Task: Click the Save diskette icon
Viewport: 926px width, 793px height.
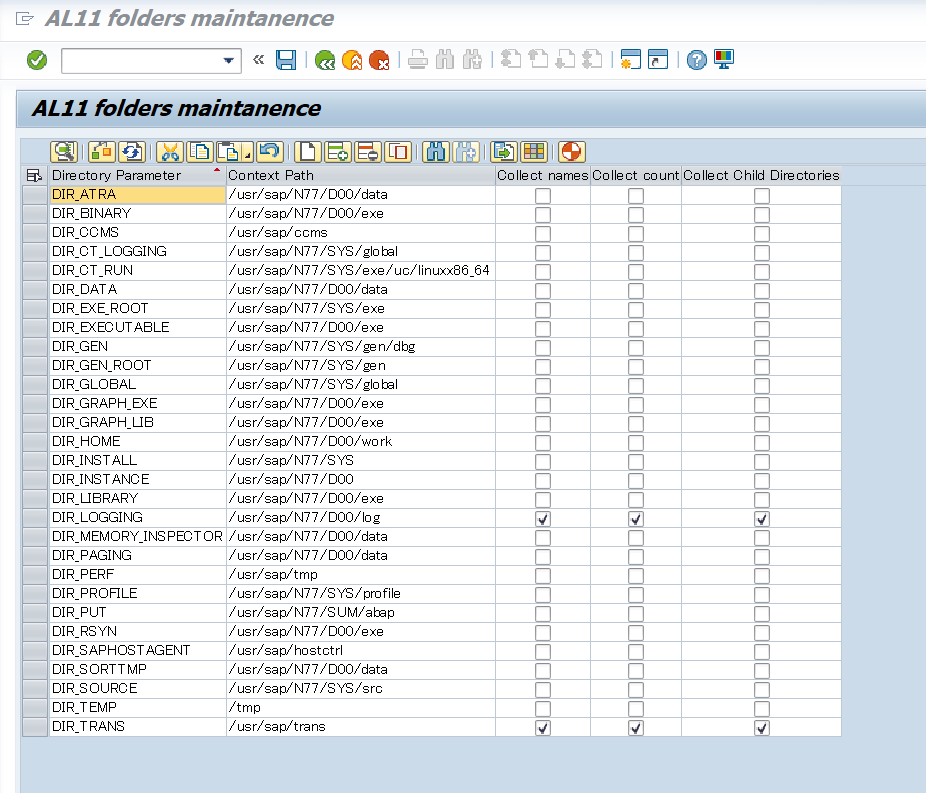Action: point(286,61)
